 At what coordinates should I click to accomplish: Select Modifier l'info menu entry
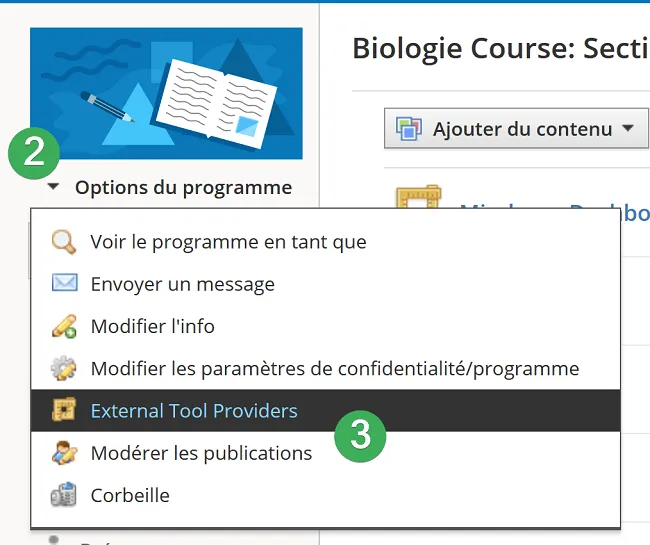(x=153, y=326)
